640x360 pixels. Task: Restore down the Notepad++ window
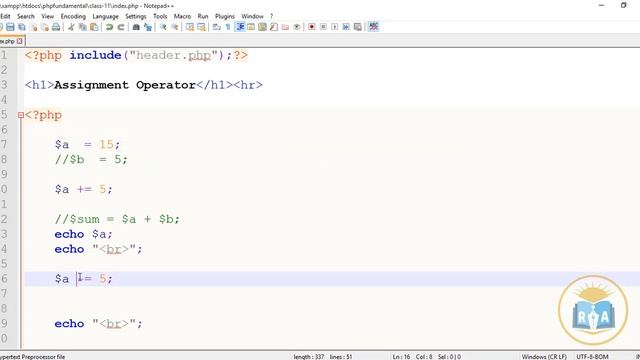(x=623, y=5)
